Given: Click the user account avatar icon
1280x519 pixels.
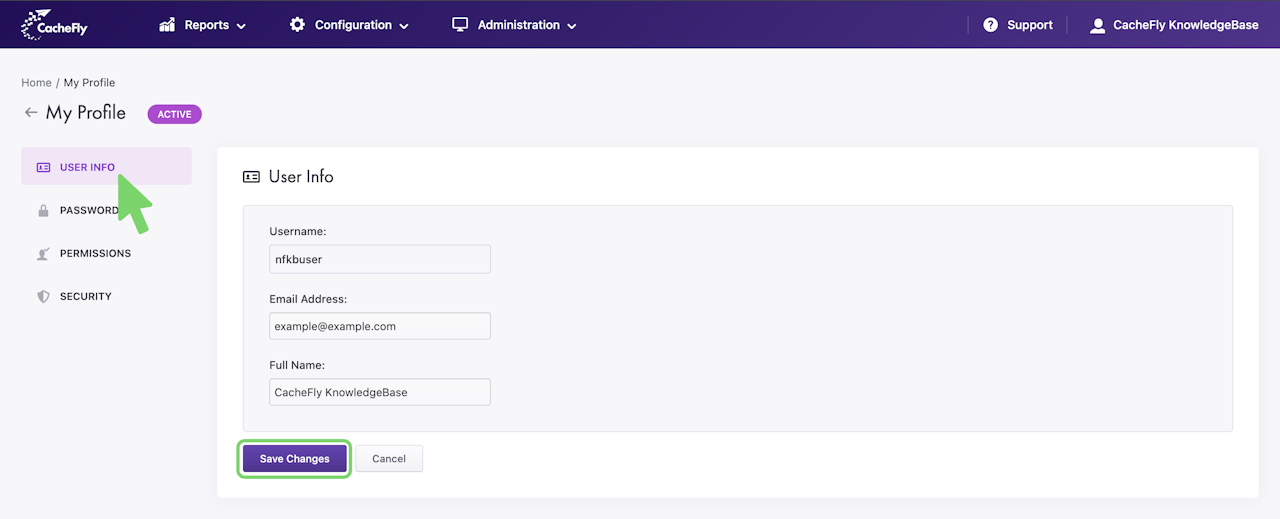Looking at the screenshot, I should (x=1098, y=25).
